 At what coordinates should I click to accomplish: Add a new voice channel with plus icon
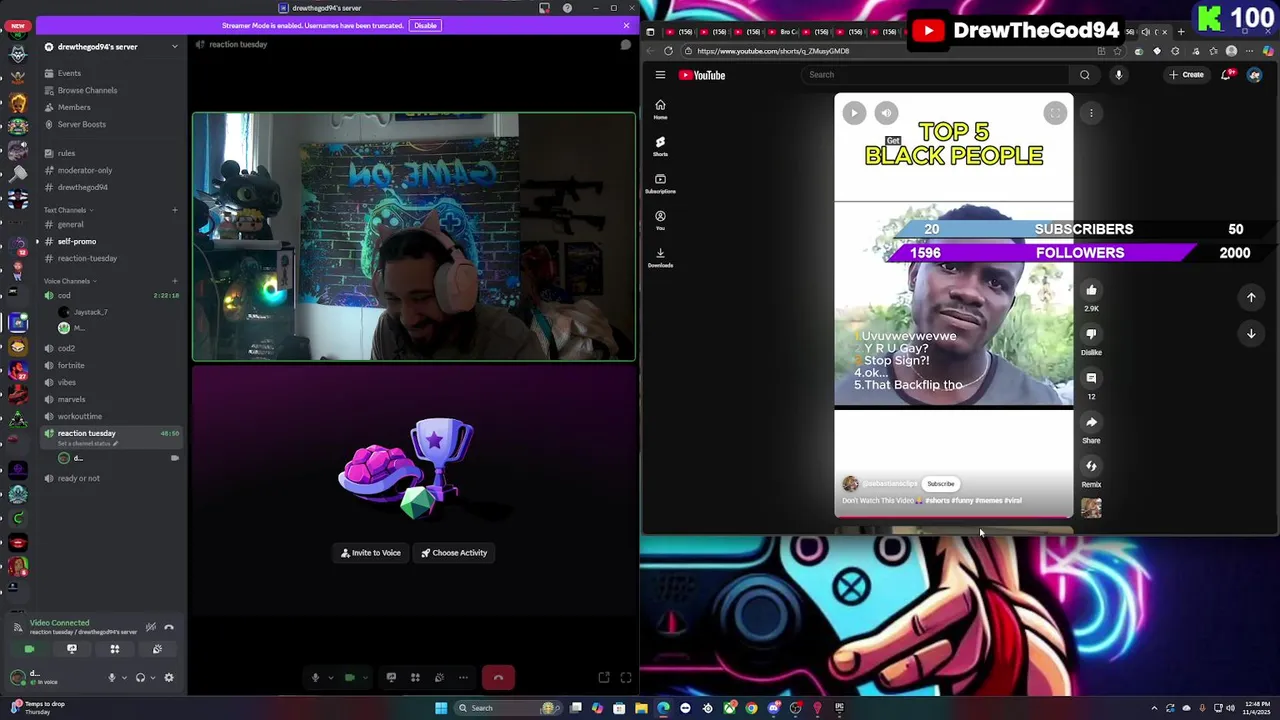[x=175, y=281]
